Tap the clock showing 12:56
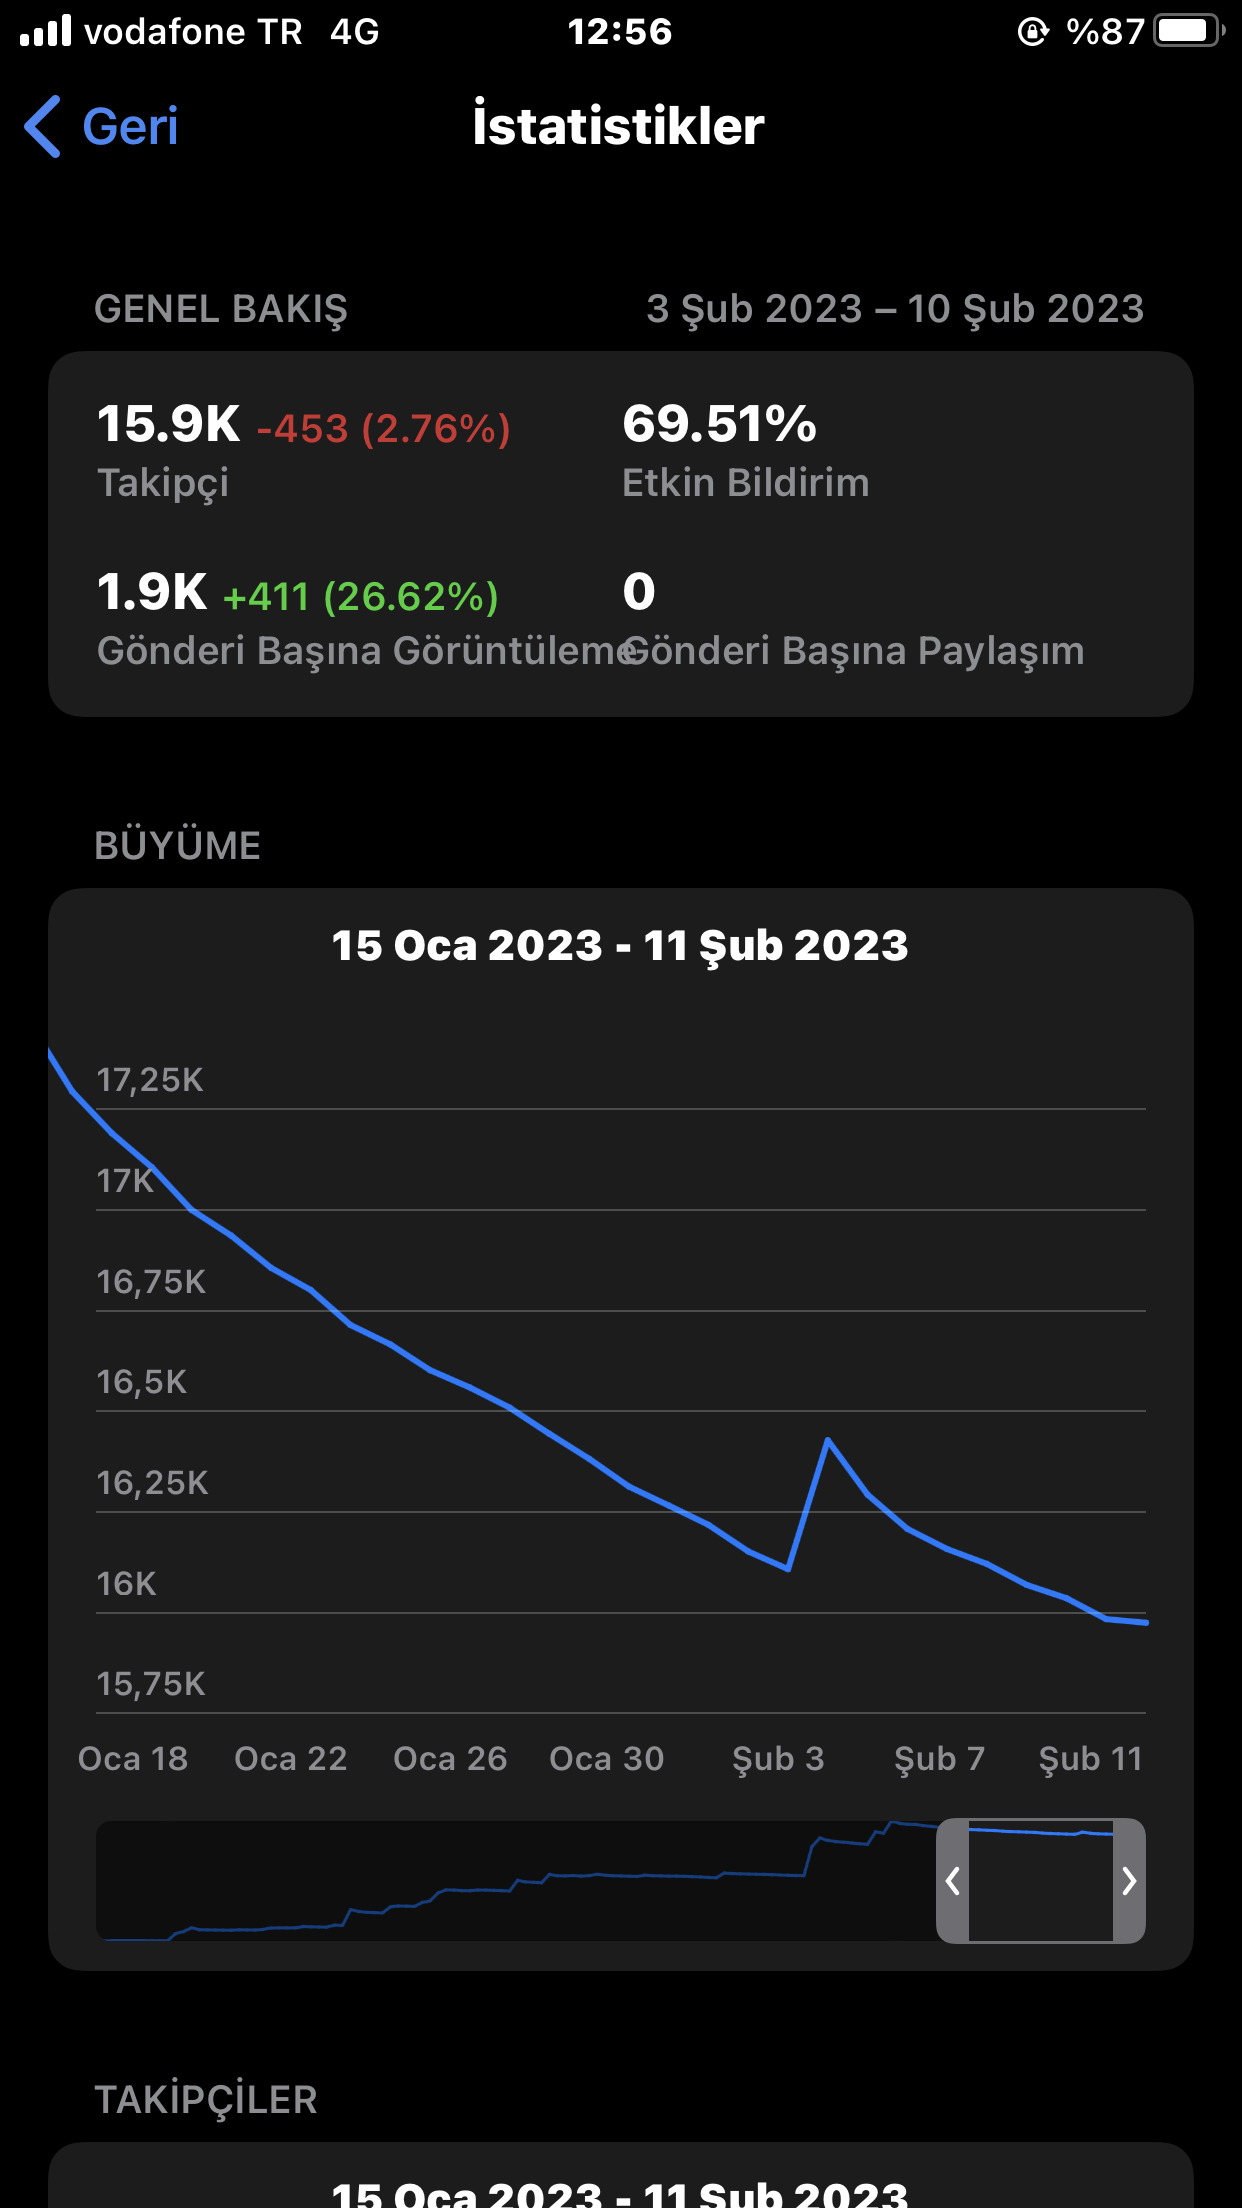Viewport: 1242px width, 2208px height. coord(620,32)
